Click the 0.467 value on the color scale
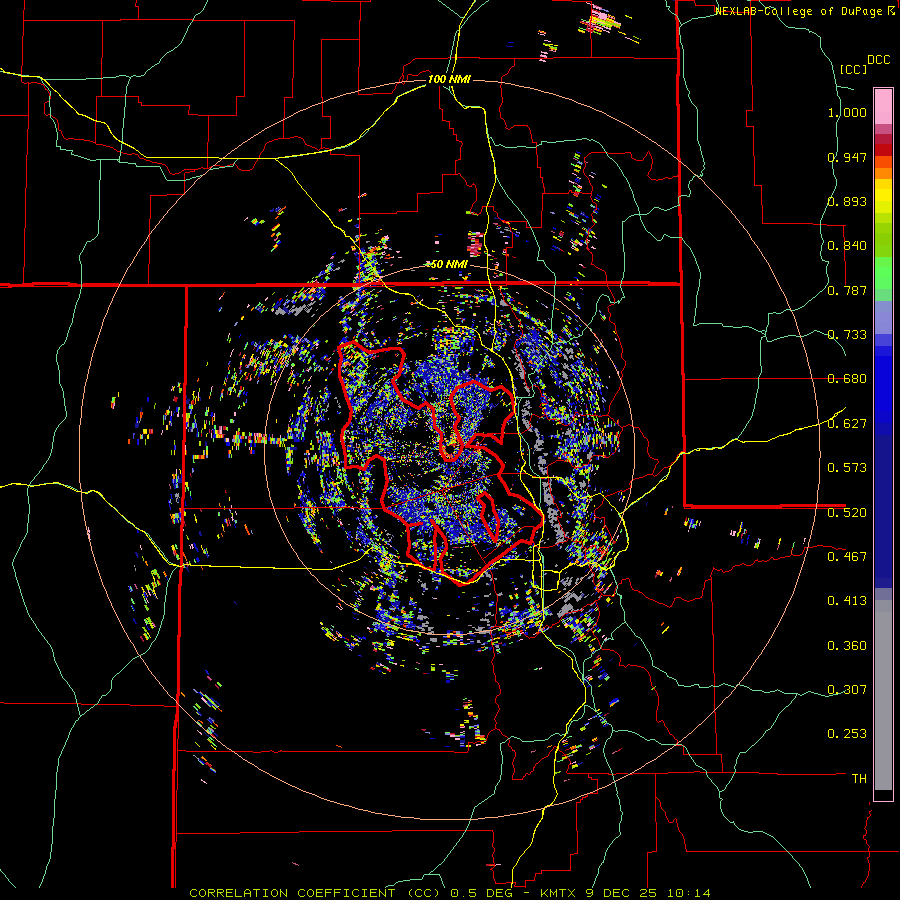This screenshot has height=900, width=900. tap(847, 556)
